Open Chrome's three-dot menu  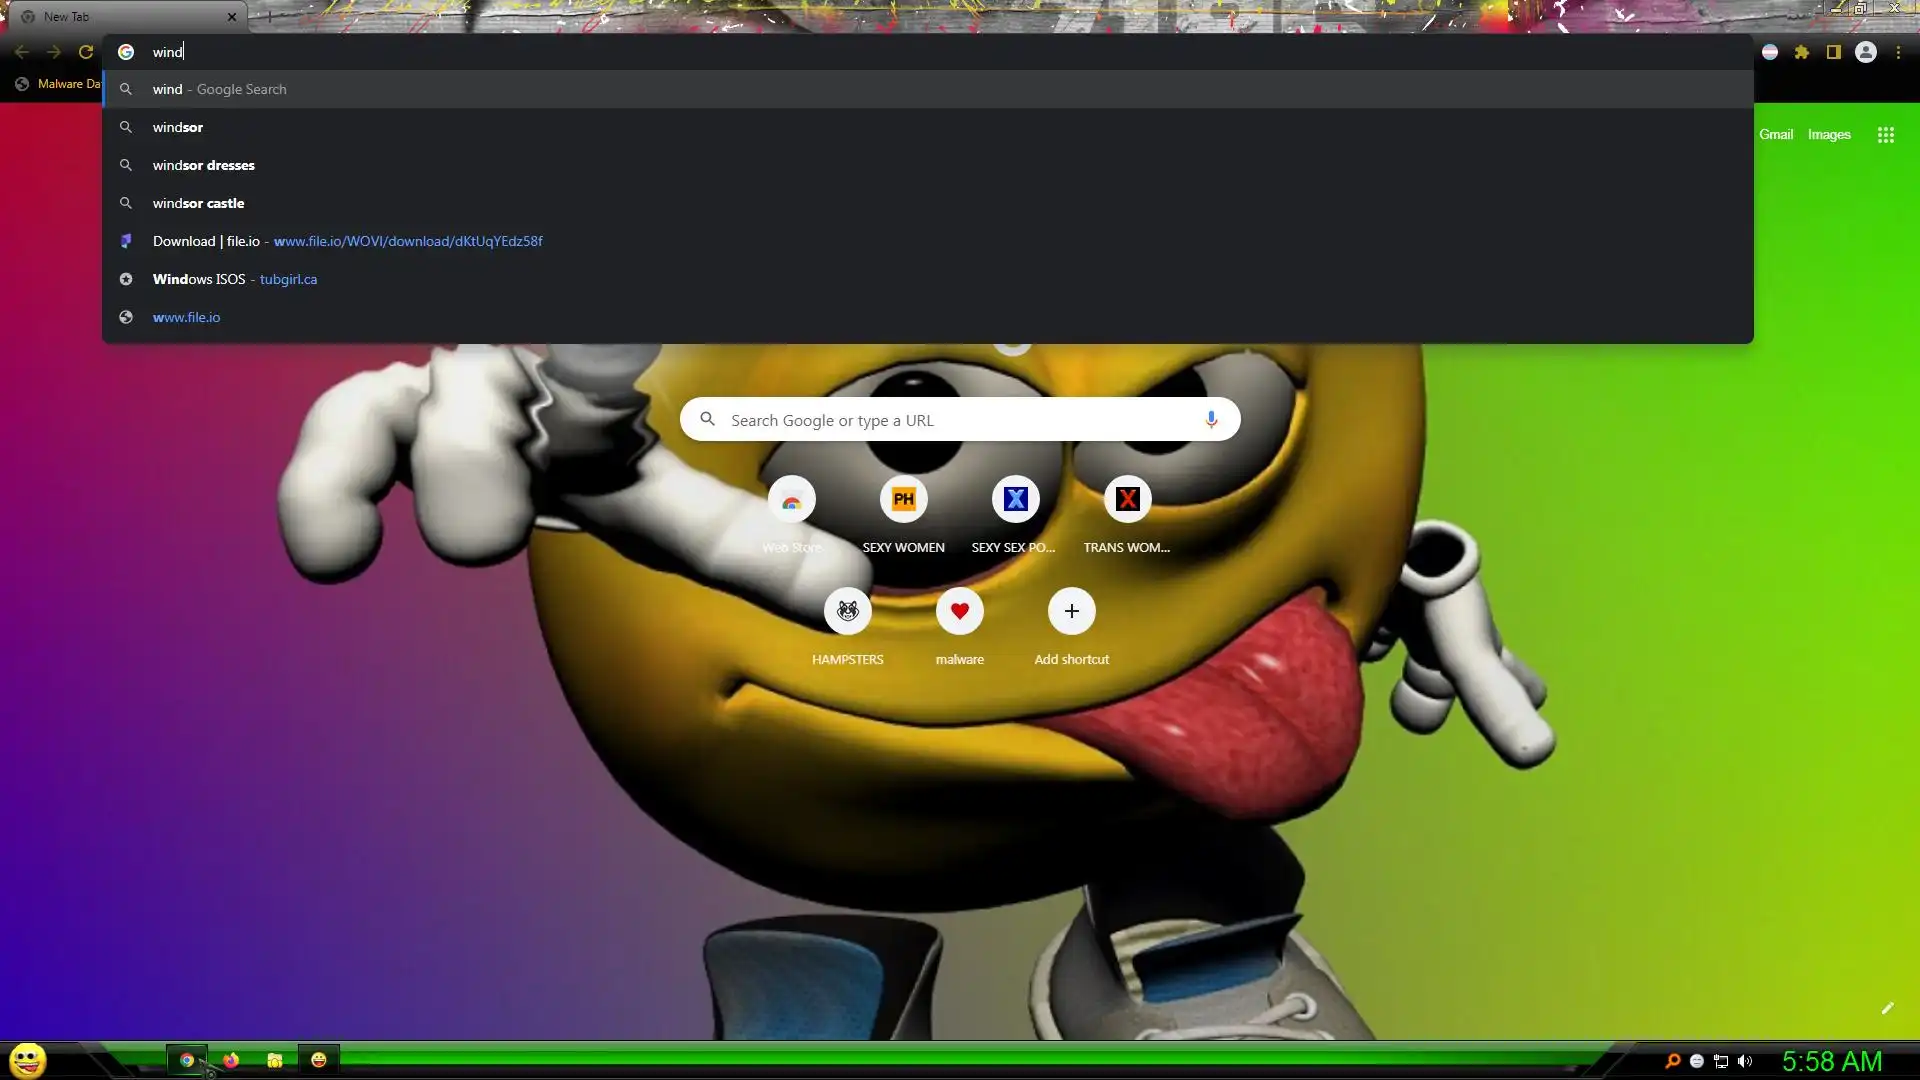tap(1898, 52)
